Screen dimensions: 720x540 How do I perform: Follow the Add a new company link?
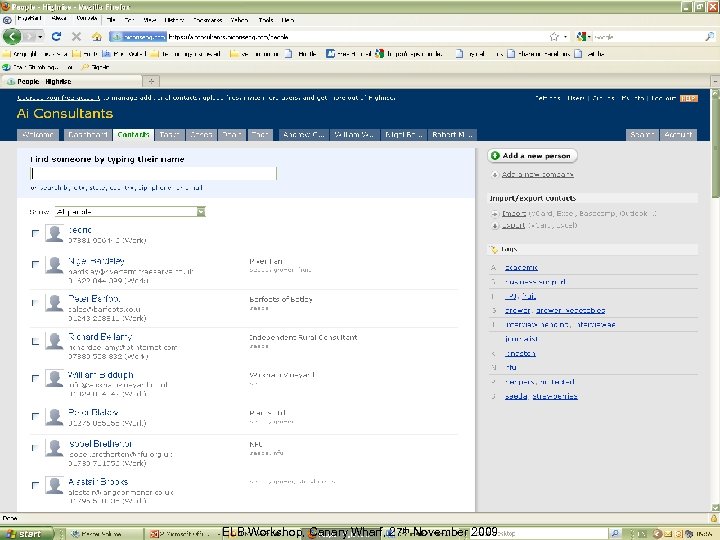click(537, 174)
